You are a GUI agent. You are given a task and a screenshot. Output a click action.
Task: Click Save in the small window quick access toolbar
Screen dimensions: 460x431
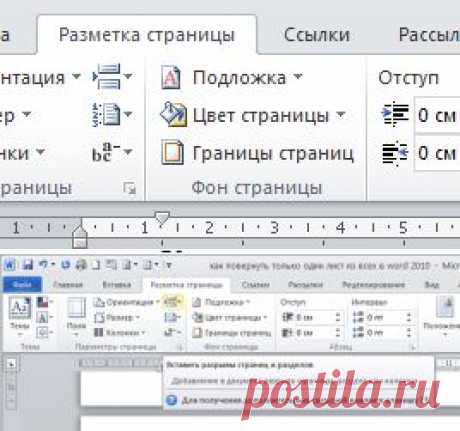28,265
